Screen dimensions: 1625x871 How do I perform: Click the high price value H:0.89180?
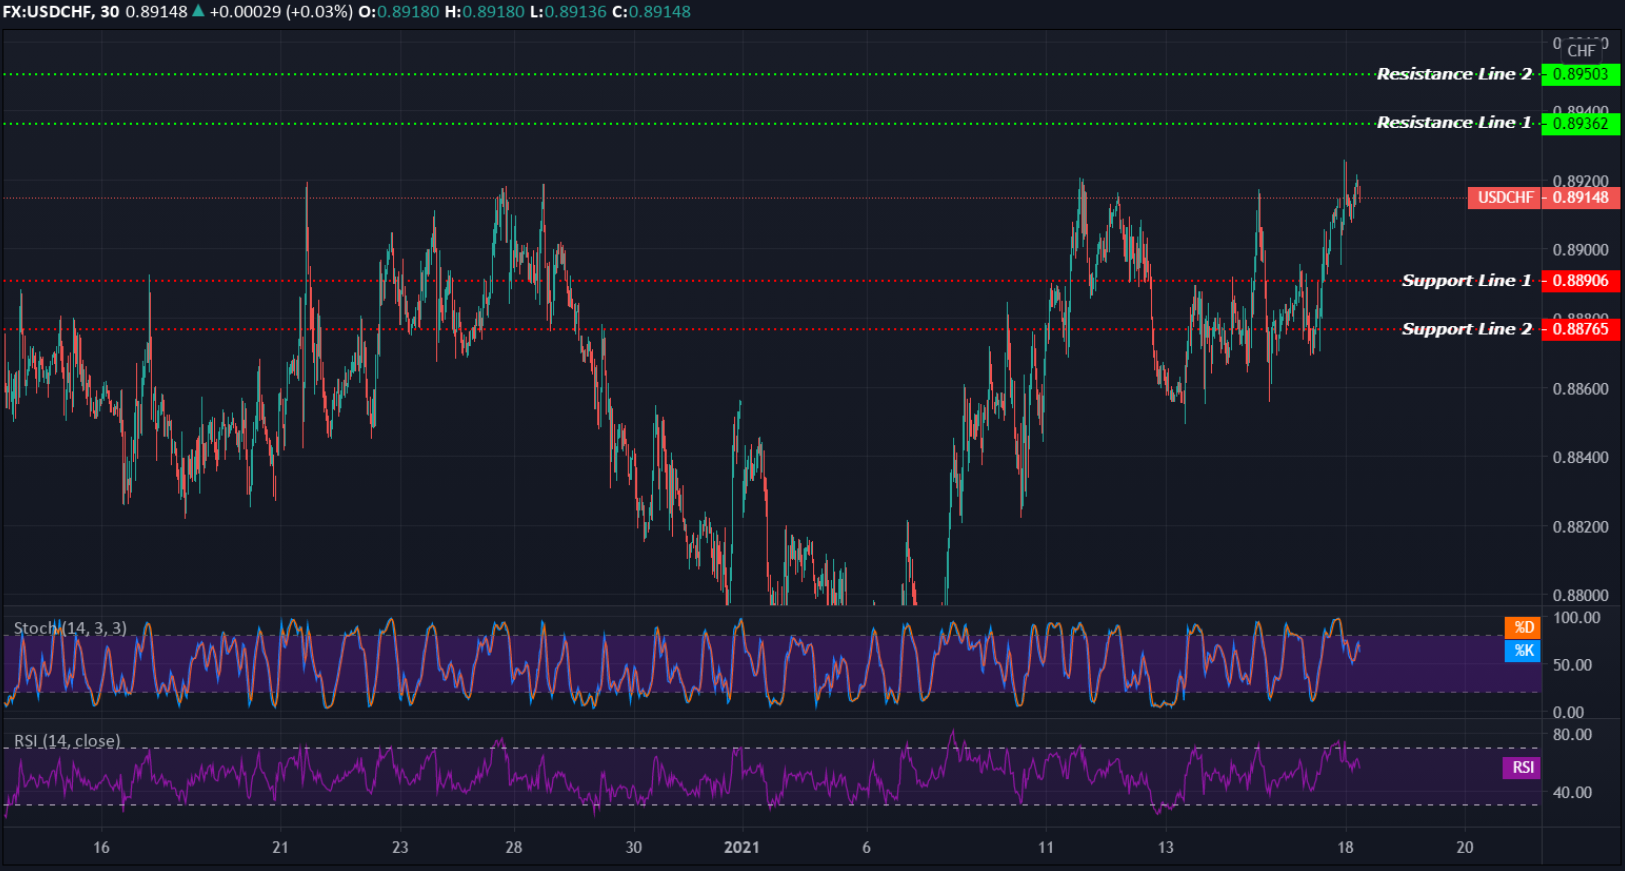click(485, 12)
